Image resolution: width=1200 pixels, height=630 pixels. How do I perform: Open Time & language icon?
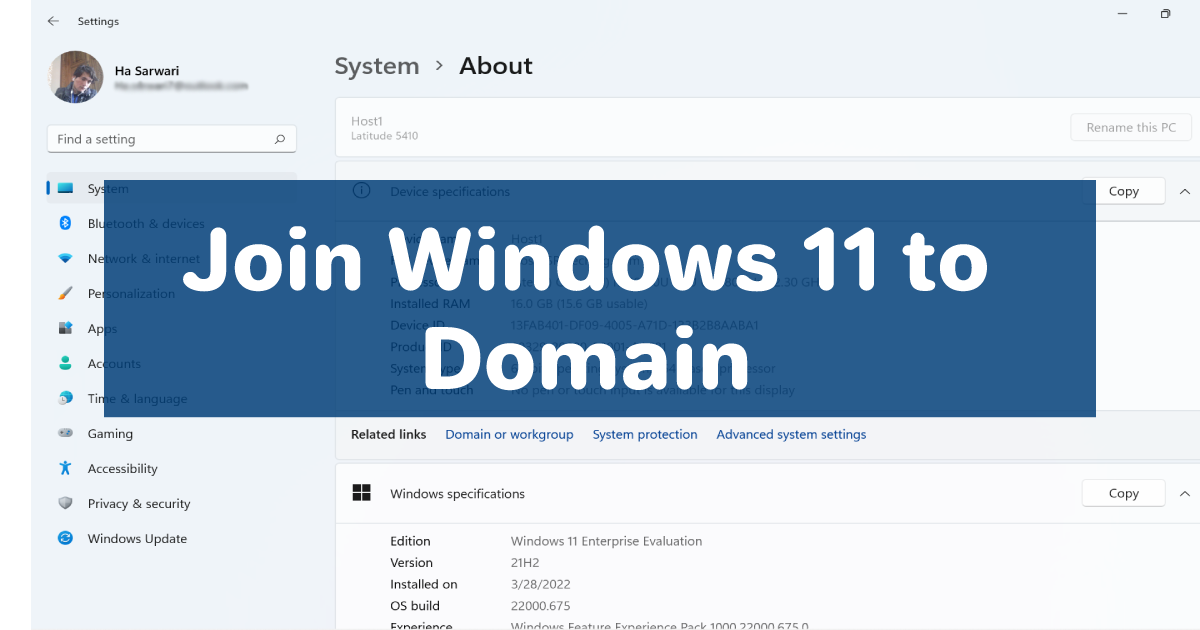coord(66,398)
